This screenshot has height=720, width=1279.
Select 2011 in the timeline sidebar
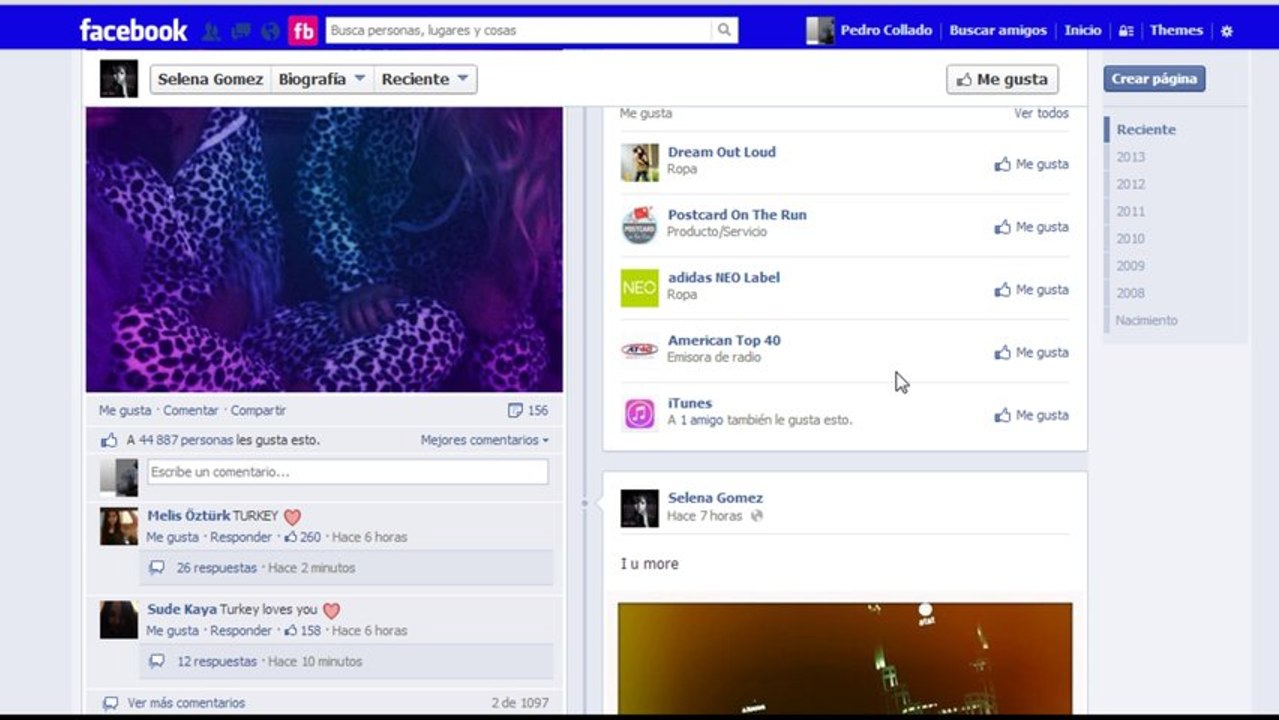(1131, 211)
